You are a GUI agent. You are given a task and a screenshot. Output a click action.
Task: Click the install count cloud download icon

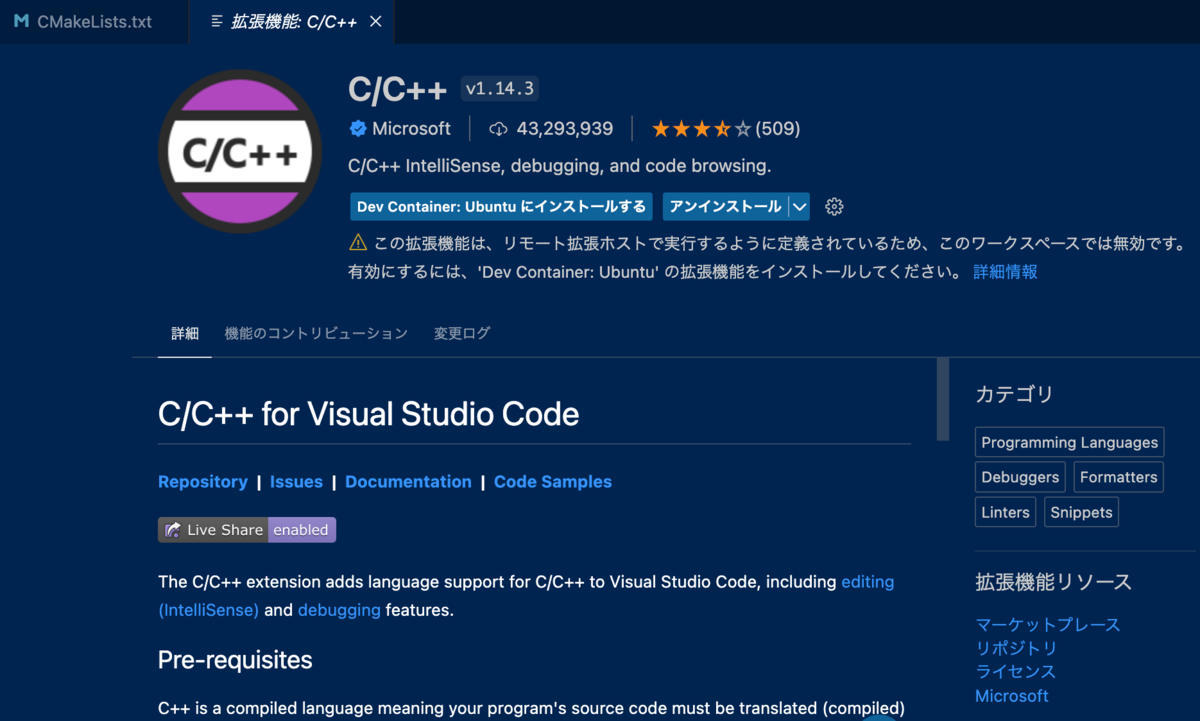click(x=498, y=129)
